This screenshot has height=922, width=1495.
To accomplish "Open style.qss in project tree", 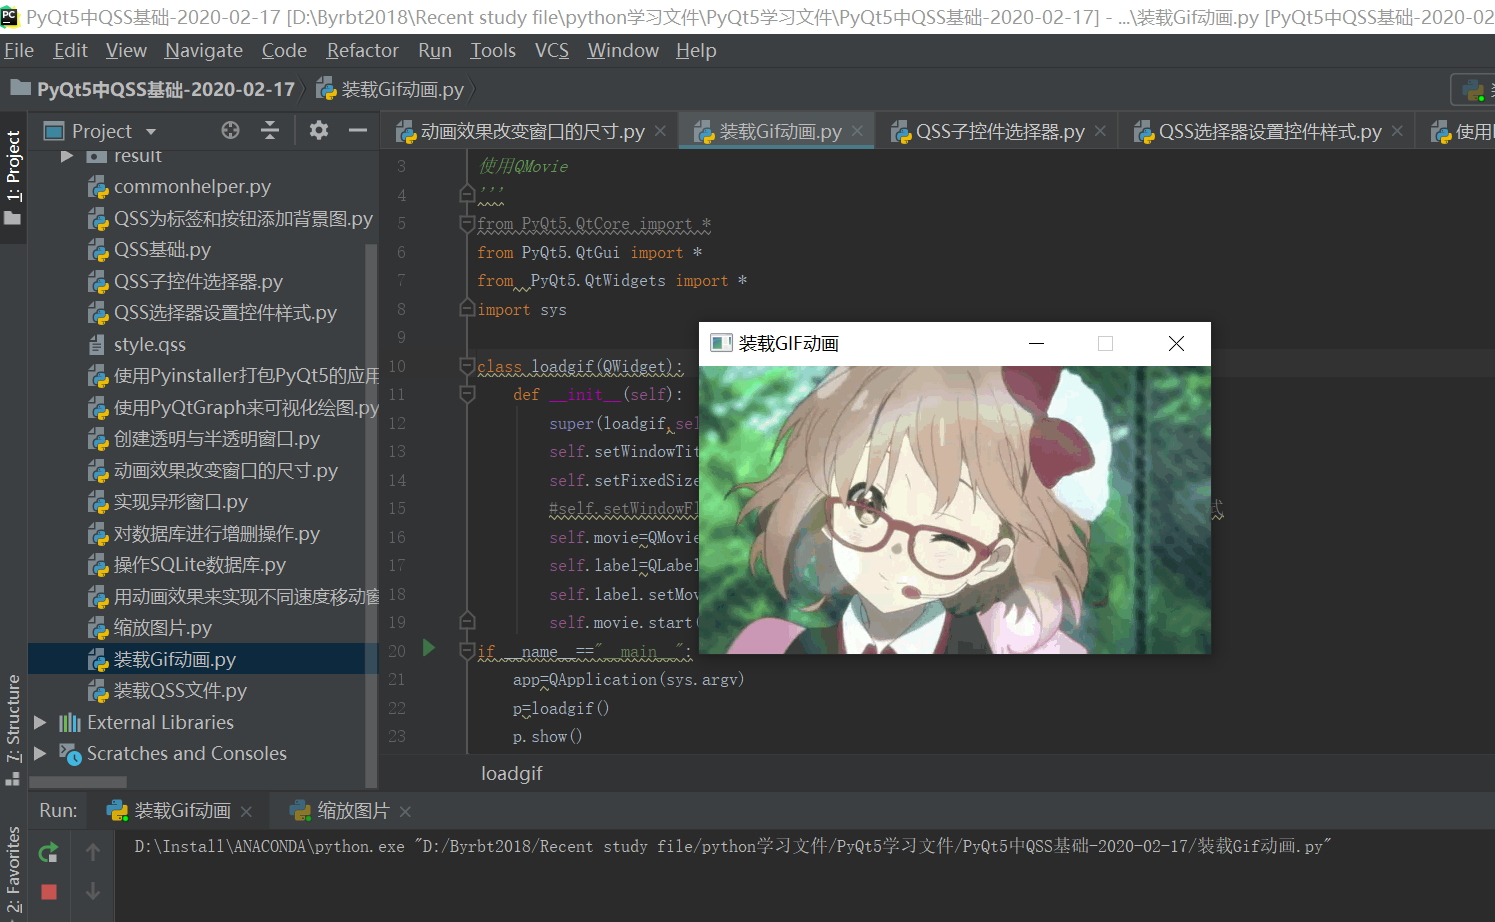I will tap(149, 344).
